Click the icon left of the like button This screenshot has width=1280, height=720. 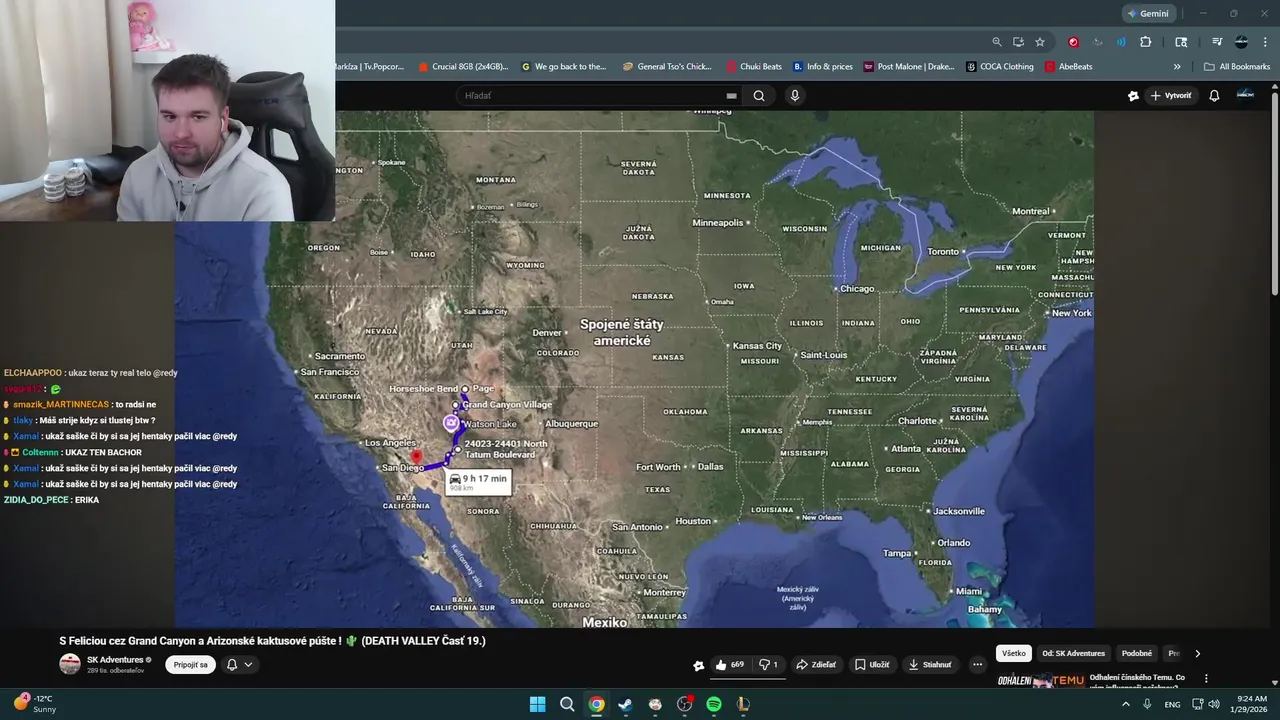pyautogui.click(x=698, y=665)
